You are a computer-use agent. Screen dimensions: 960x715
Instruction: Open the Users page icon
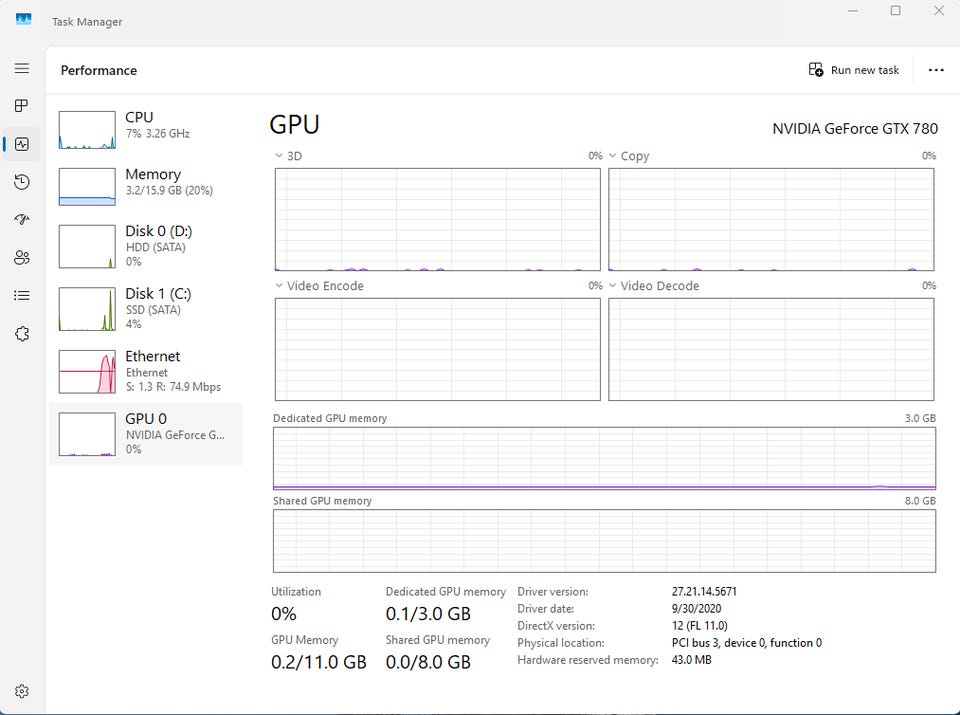click(22, 258)
